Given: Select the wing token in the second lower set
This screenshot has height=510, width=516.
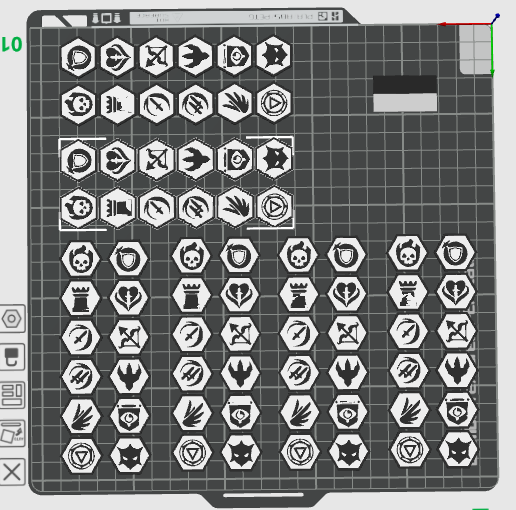Looking at the screenshot, I should pos(192,413).
